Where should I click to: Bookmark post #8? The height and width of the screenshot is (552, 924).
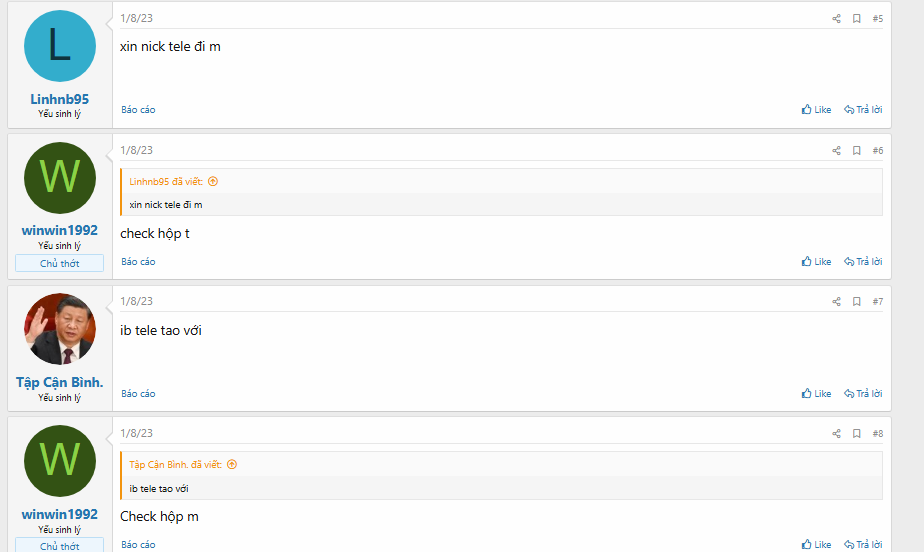click(856, 433)
